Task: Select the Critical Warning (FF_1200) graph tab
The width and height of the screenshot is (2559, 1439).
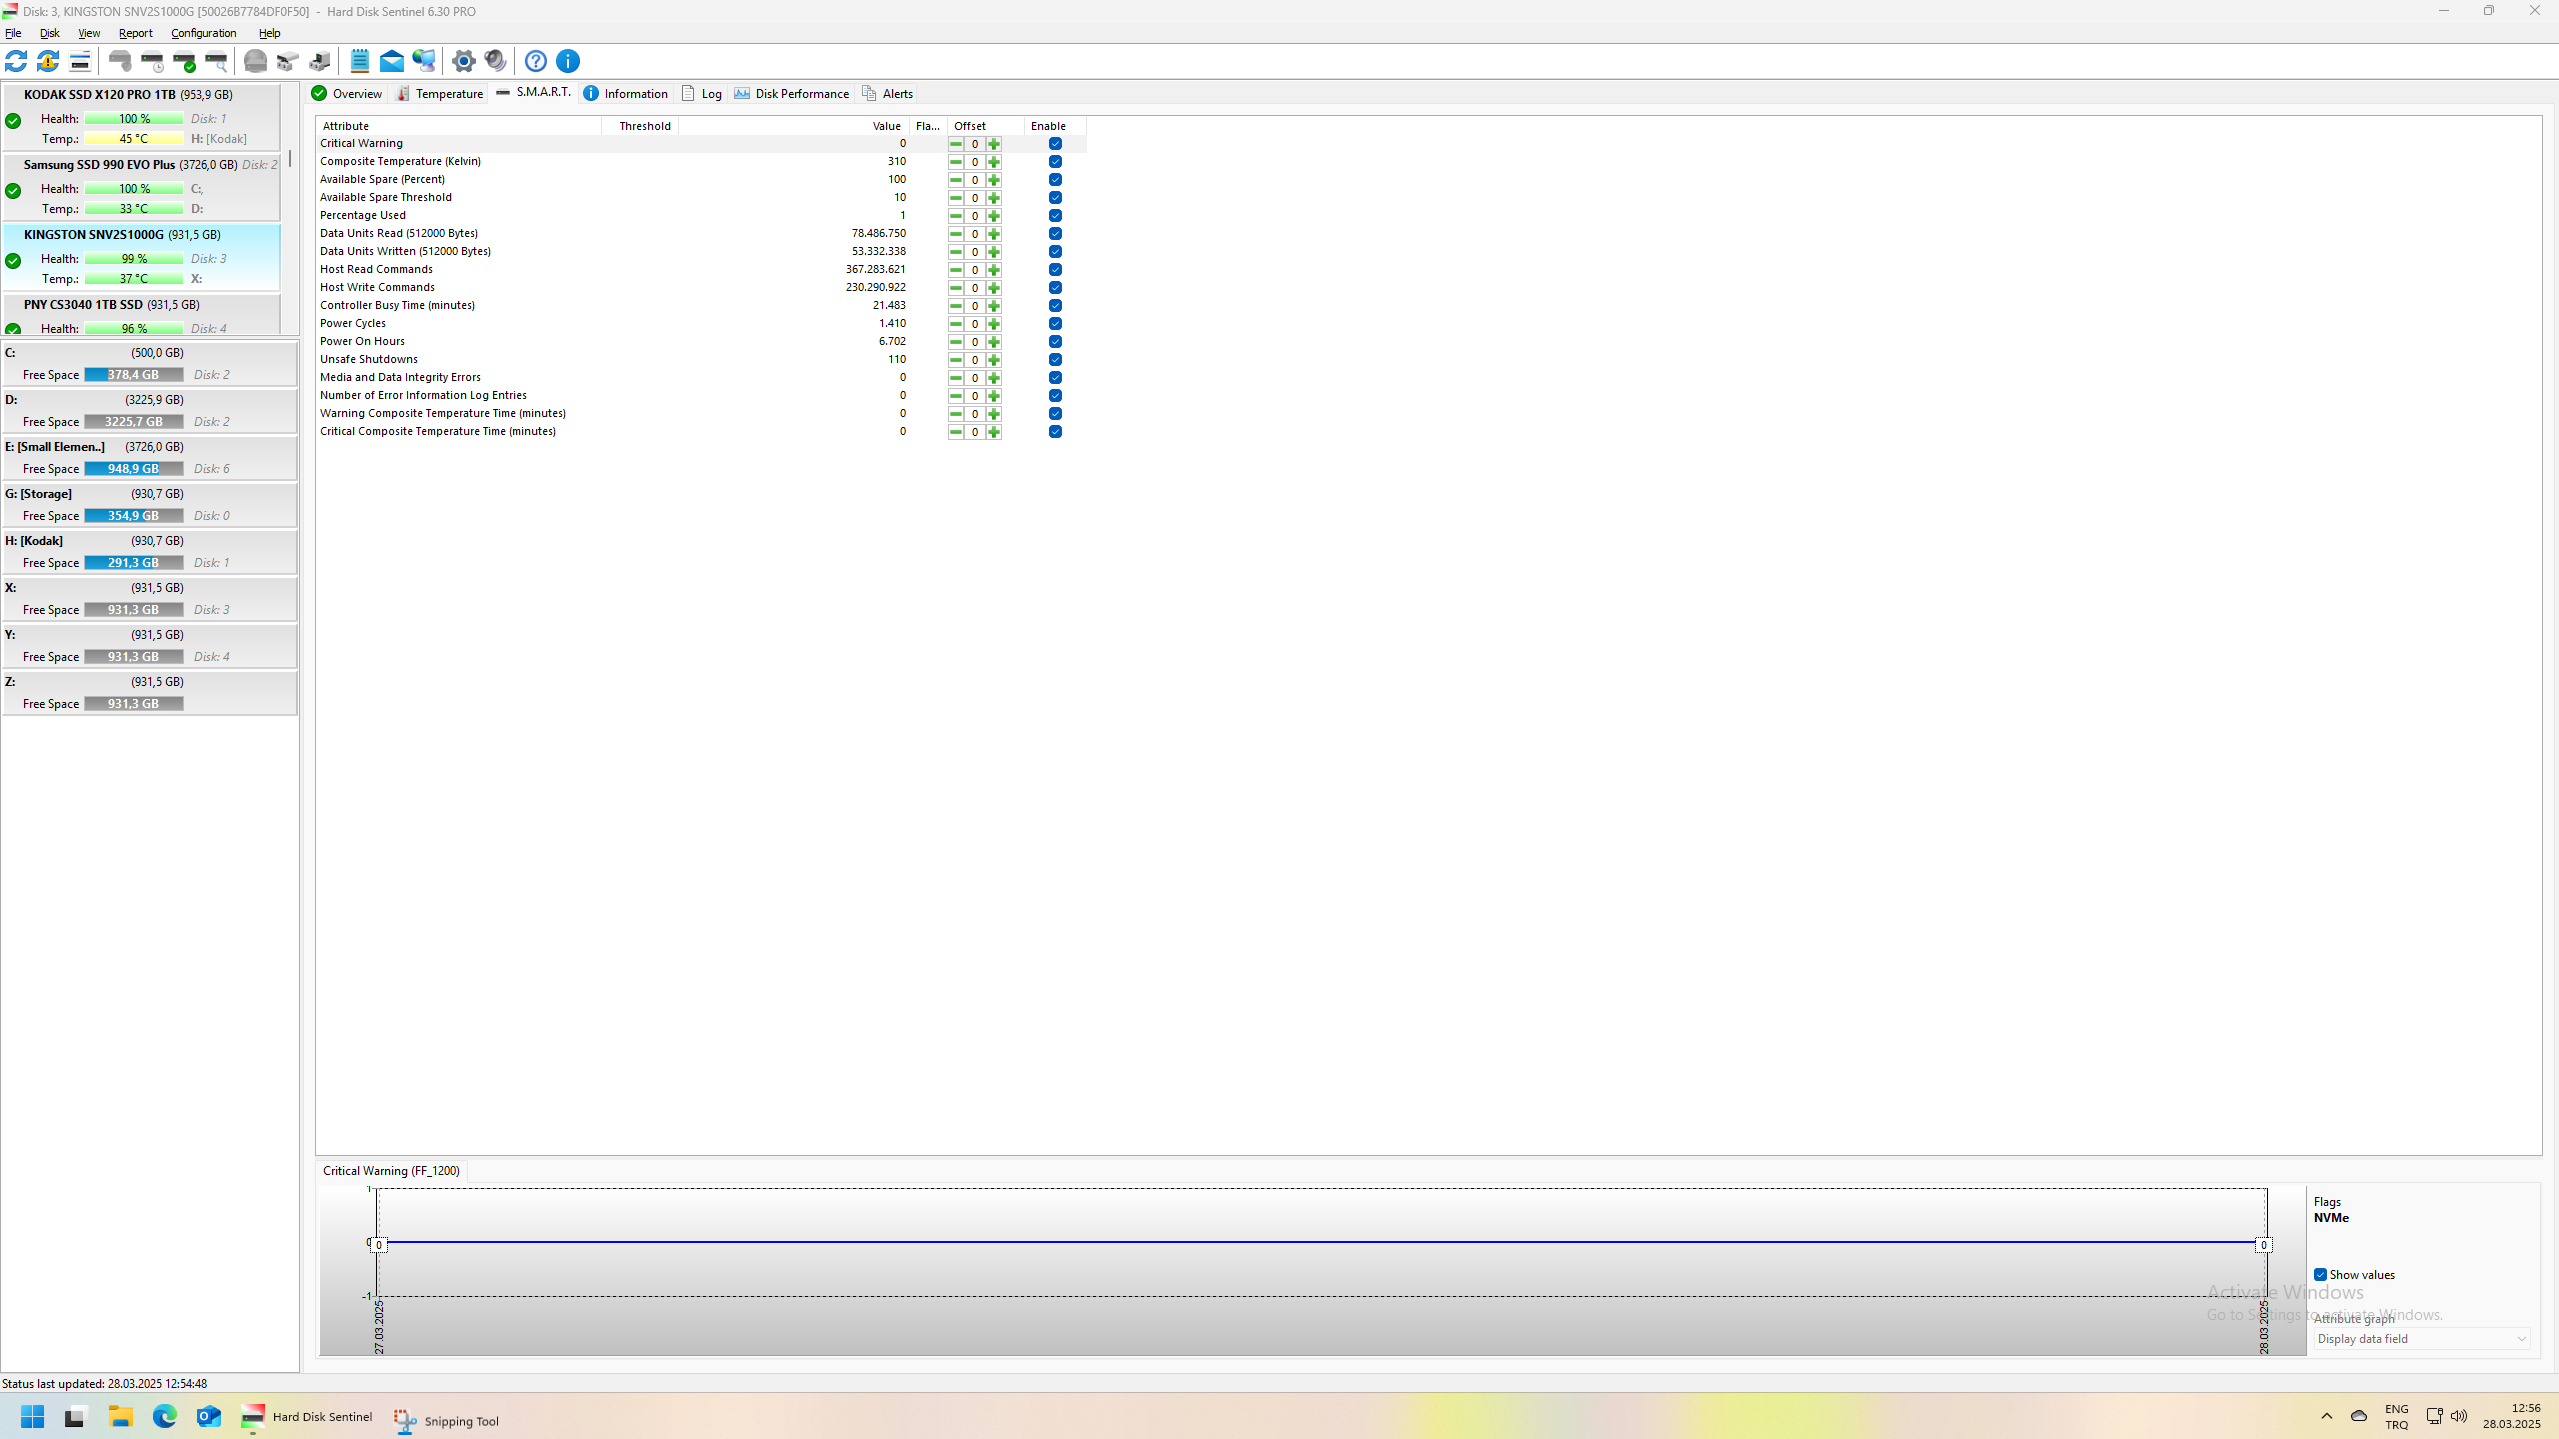Action: click(391, 1171)
